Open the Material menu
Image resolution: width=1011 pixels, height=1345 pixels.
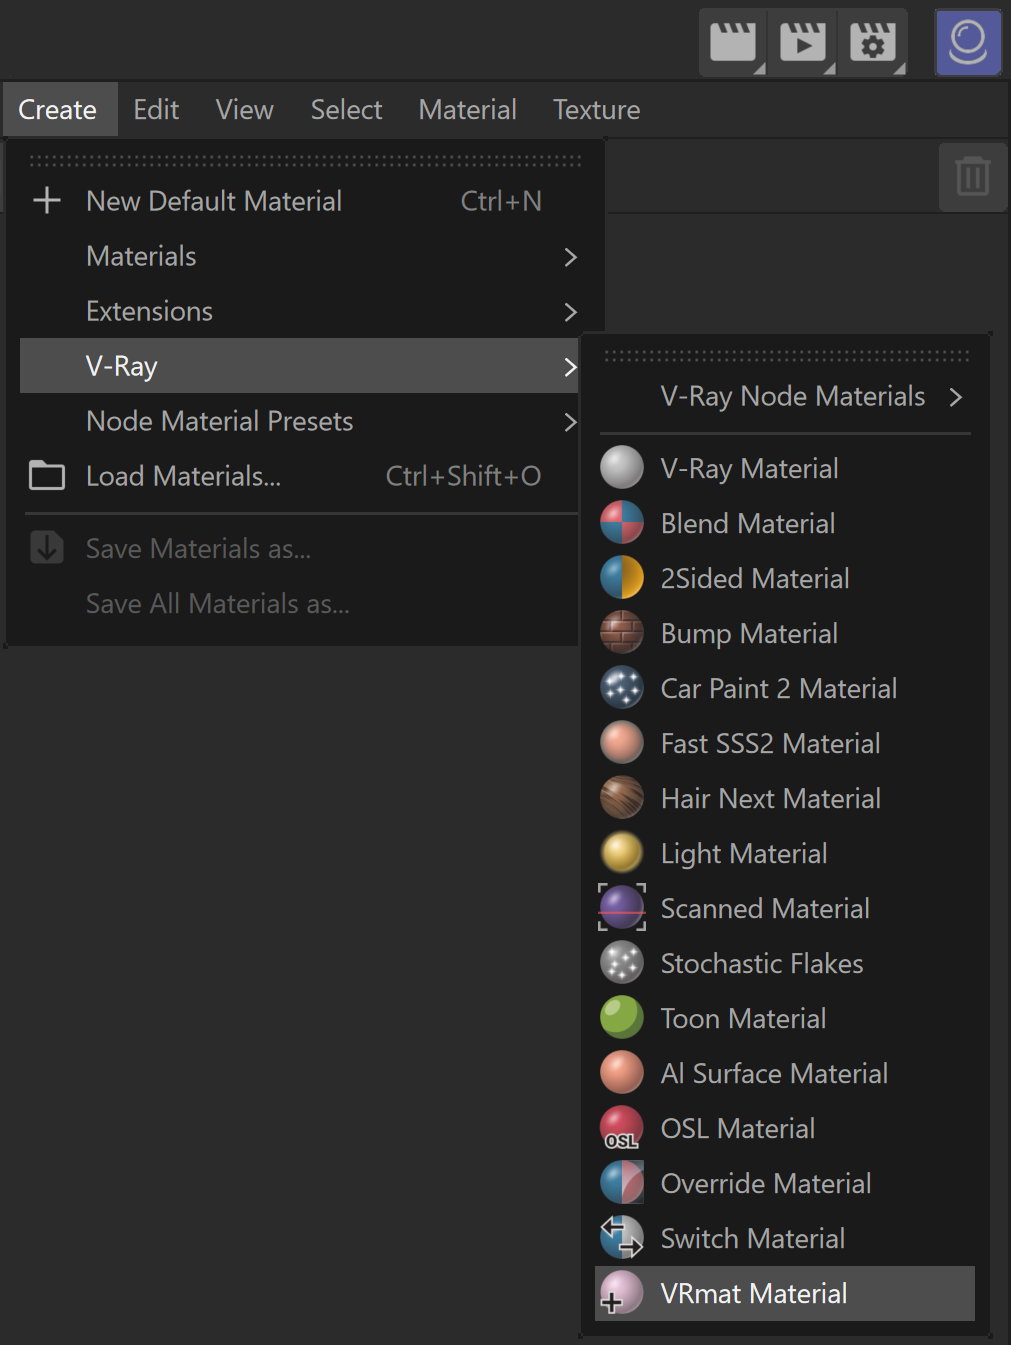(468, 110)
